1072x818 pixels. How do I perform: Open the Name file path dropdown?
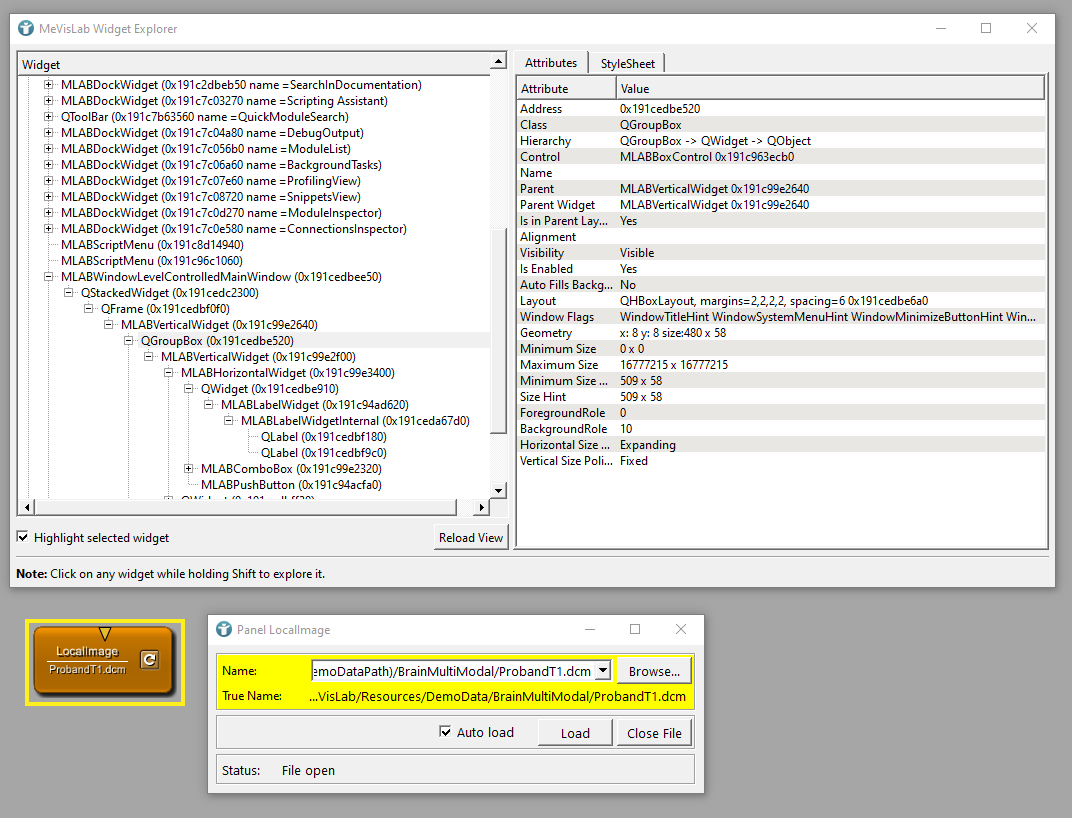(602, 671)
